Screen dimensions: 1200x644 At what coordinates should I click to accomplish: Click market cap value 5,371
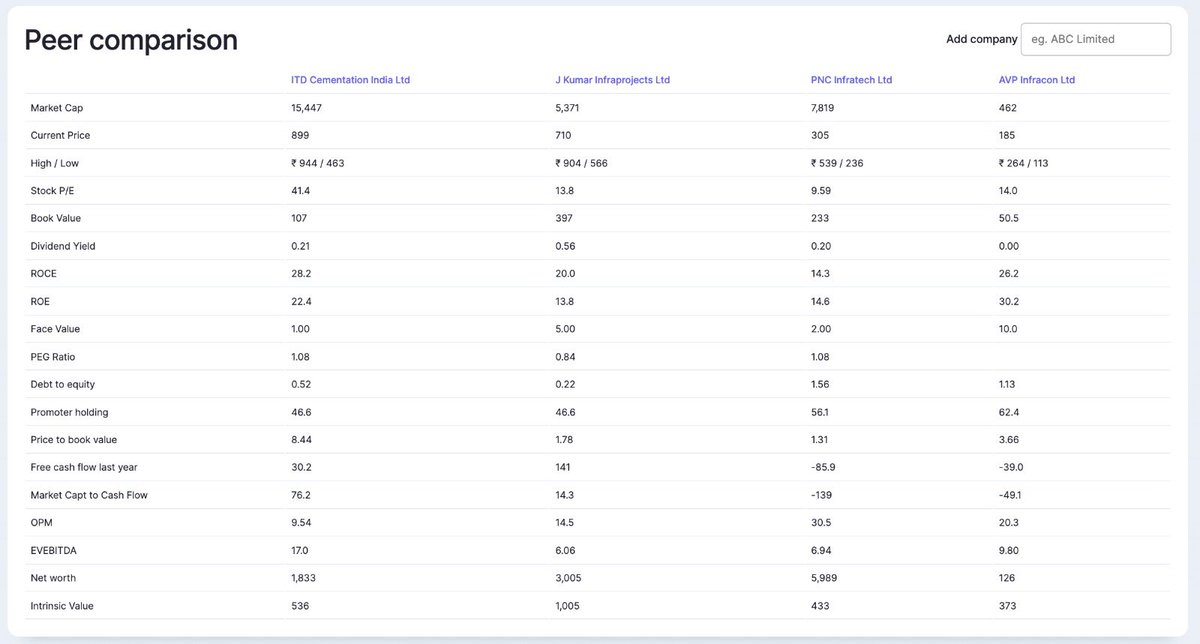[567, 108]
